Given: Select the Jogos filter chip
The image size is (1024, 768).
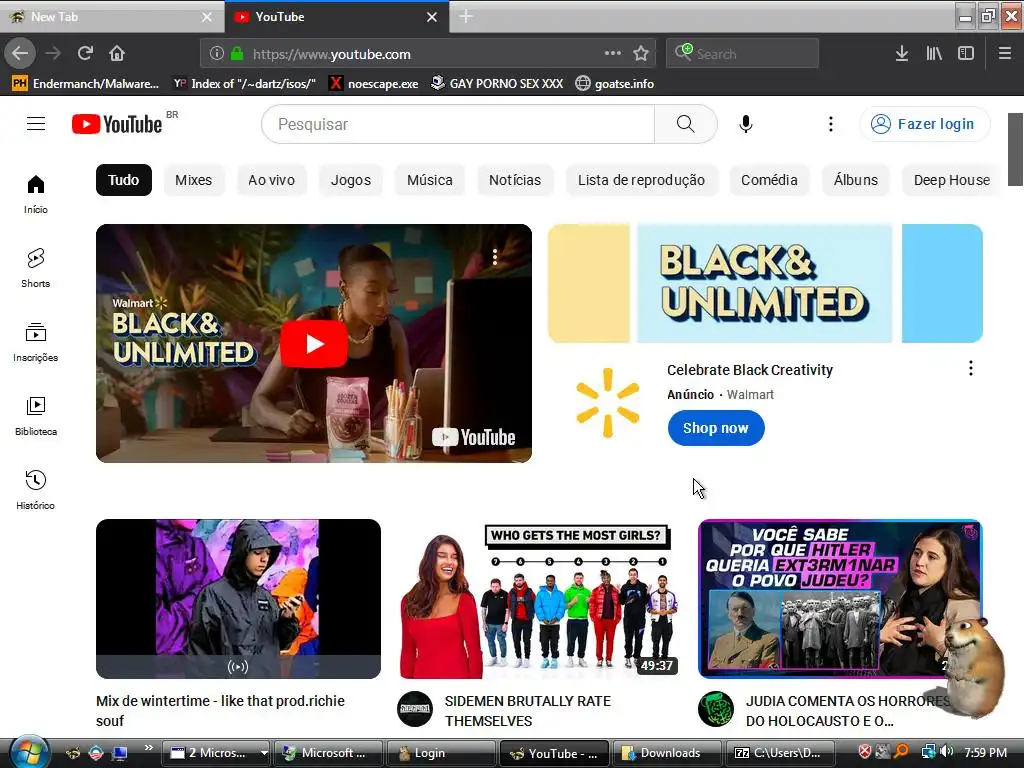Looking at the screenshot, I should [x=351, y=180].
